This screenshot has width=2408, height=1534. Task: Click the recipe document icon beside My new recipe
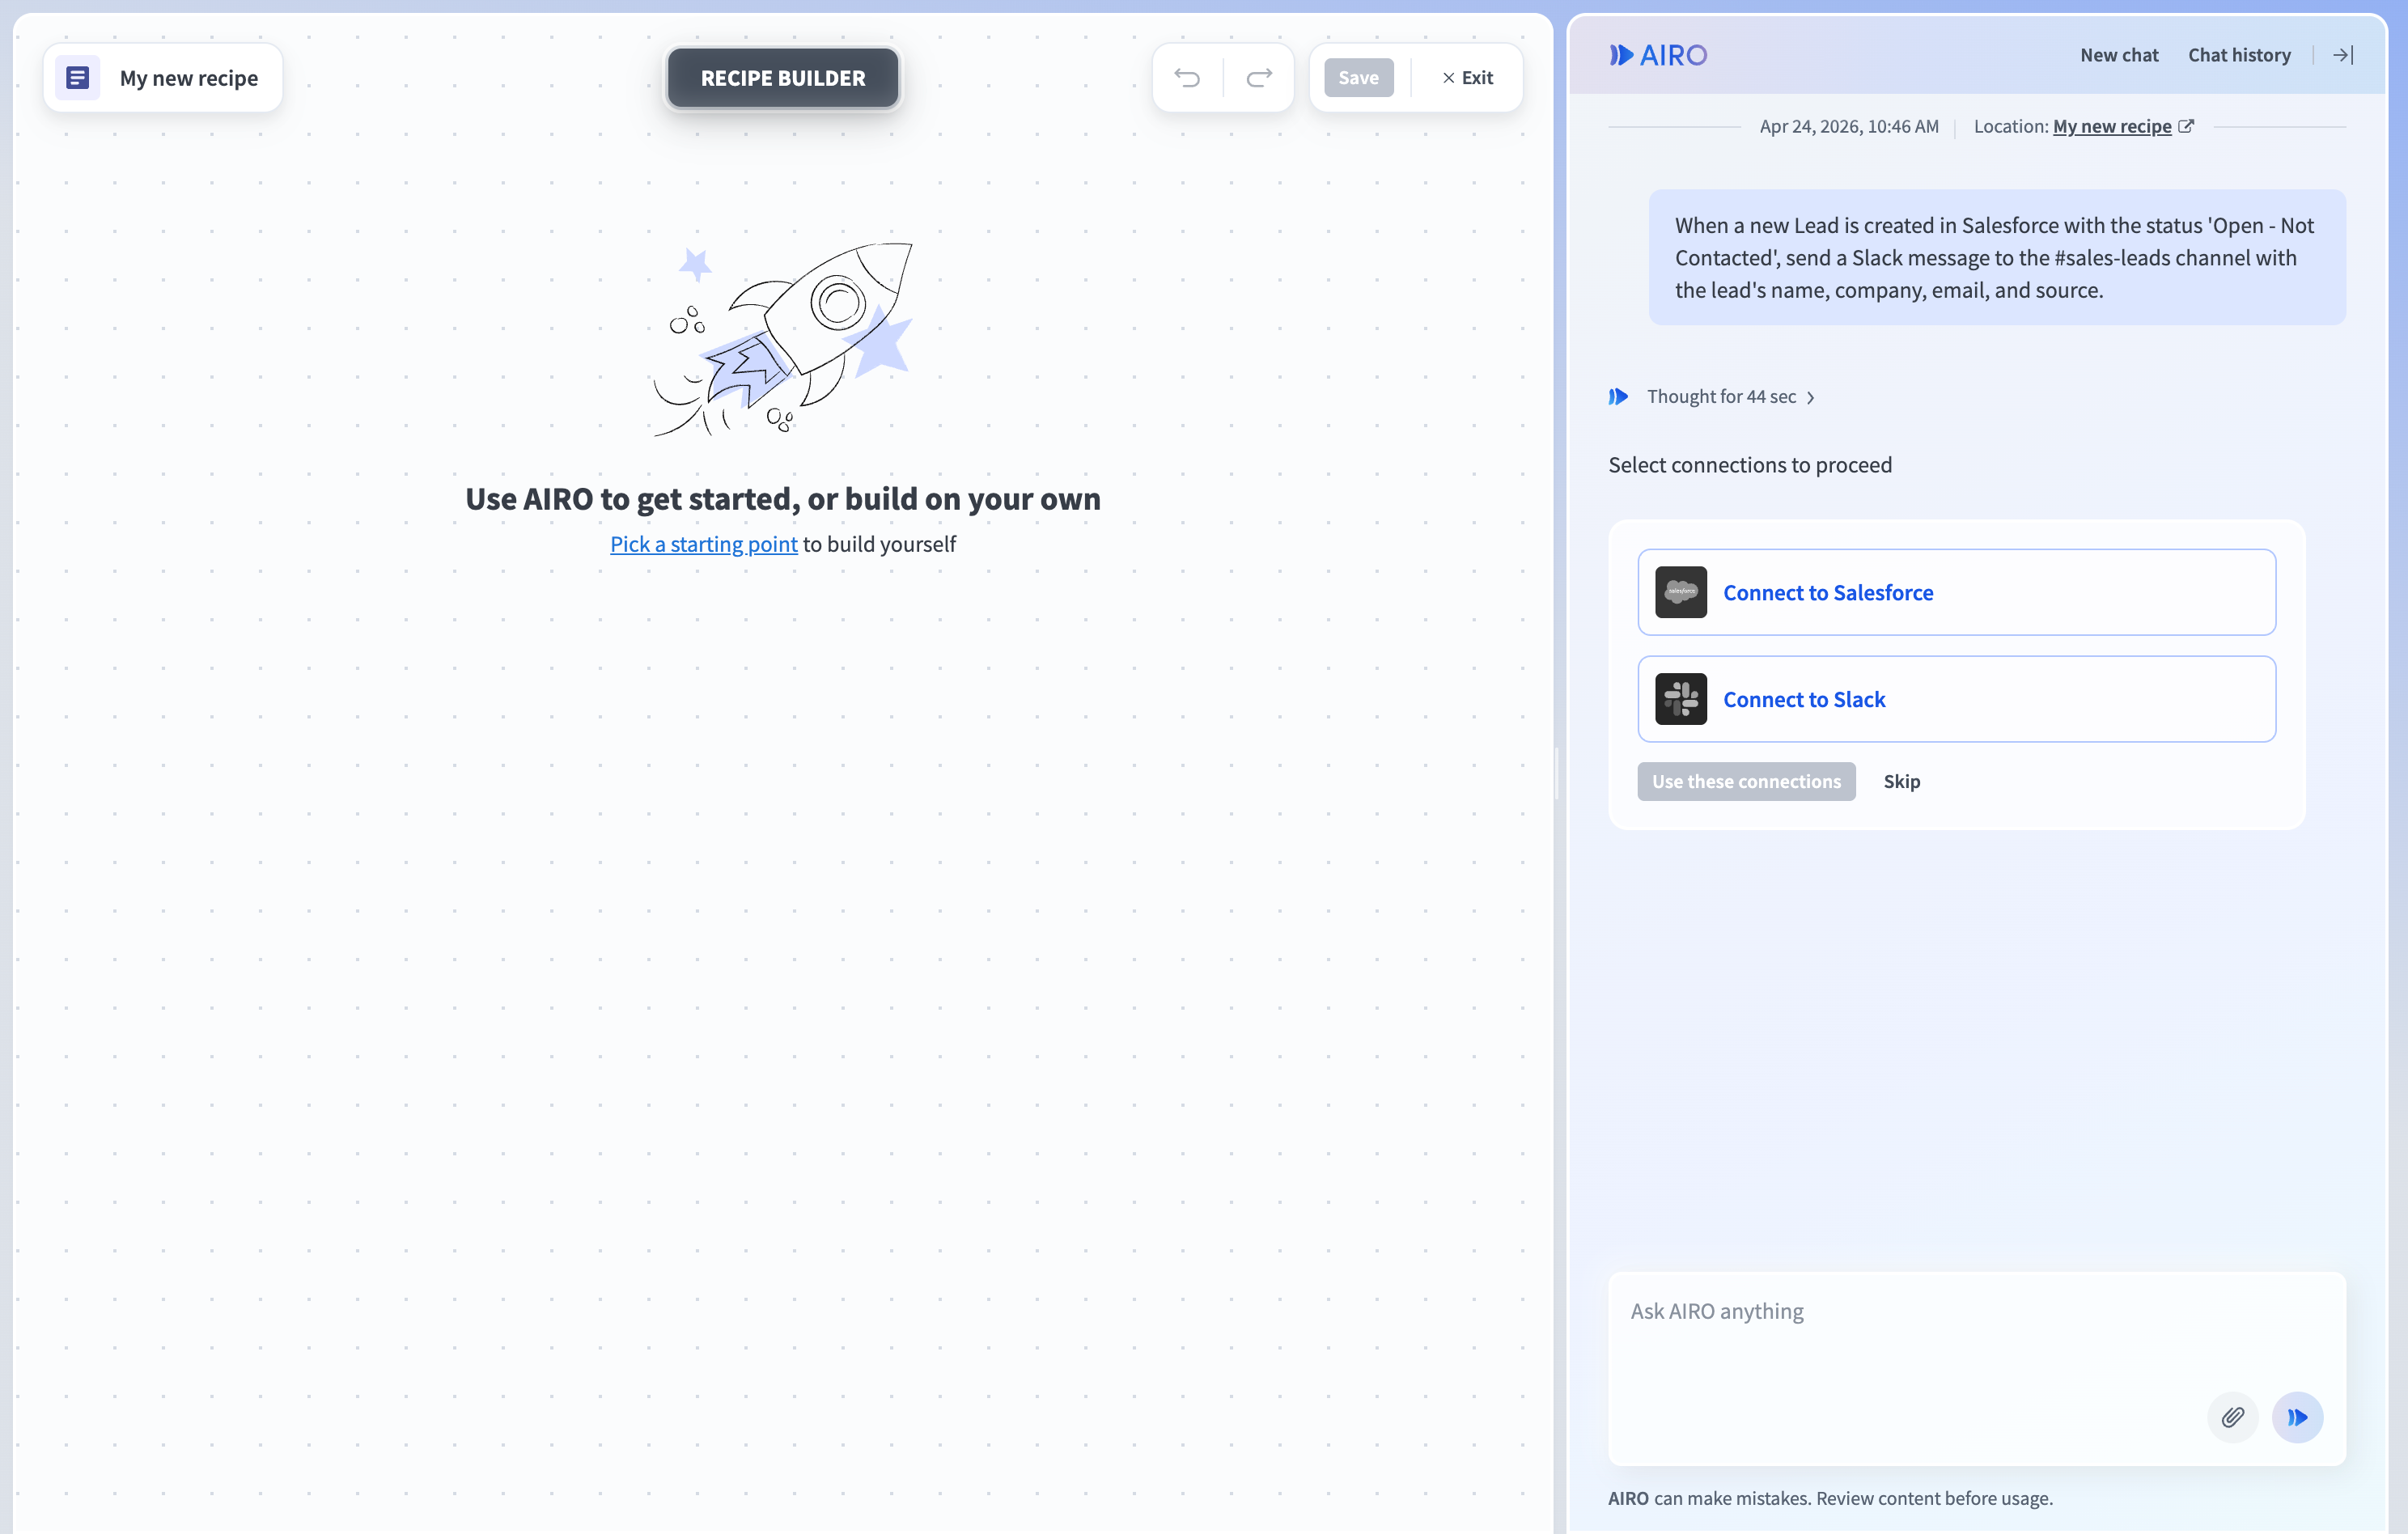pyautogui.click(x=77, y=78)
